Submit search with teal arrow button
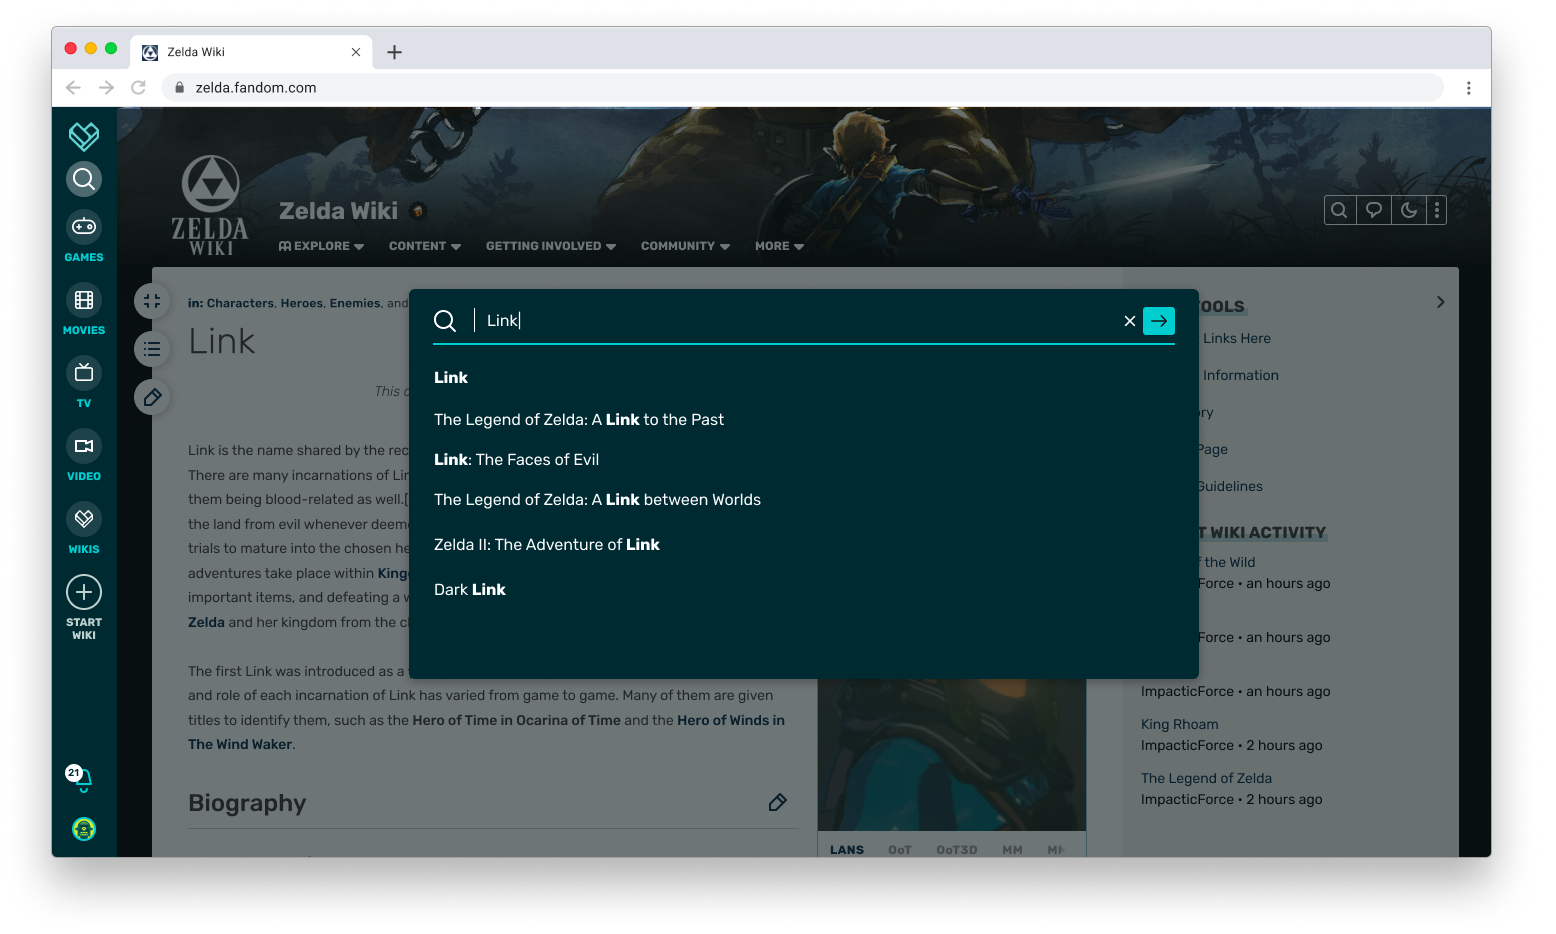This screenshot has width=1556, height=934. [x=1159, y=321]
